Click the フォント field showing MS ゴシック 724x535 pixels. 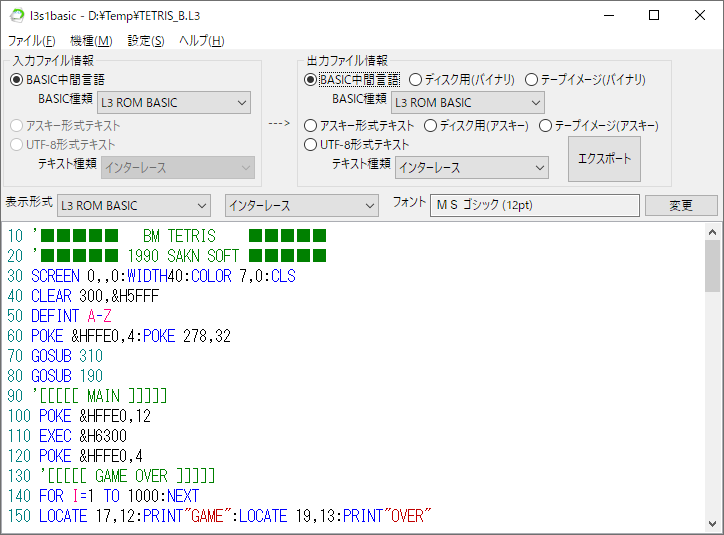(x=535, y=205)
